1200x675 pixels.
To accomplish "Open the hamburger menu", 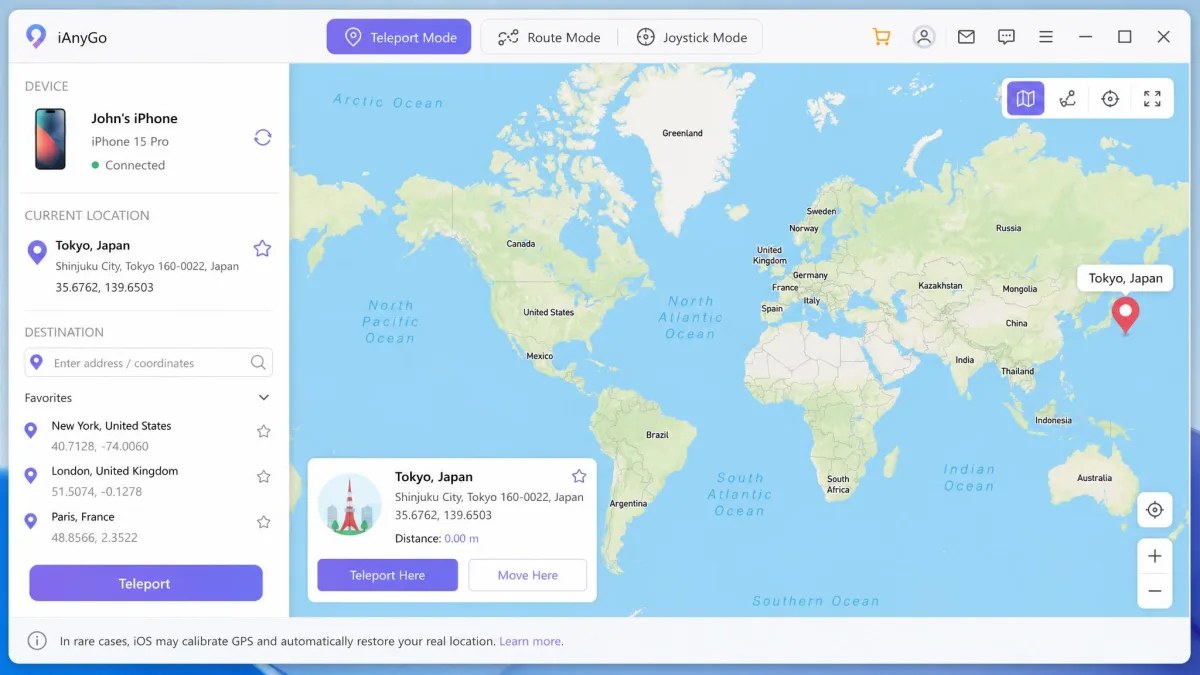I will pos(1046,37).
